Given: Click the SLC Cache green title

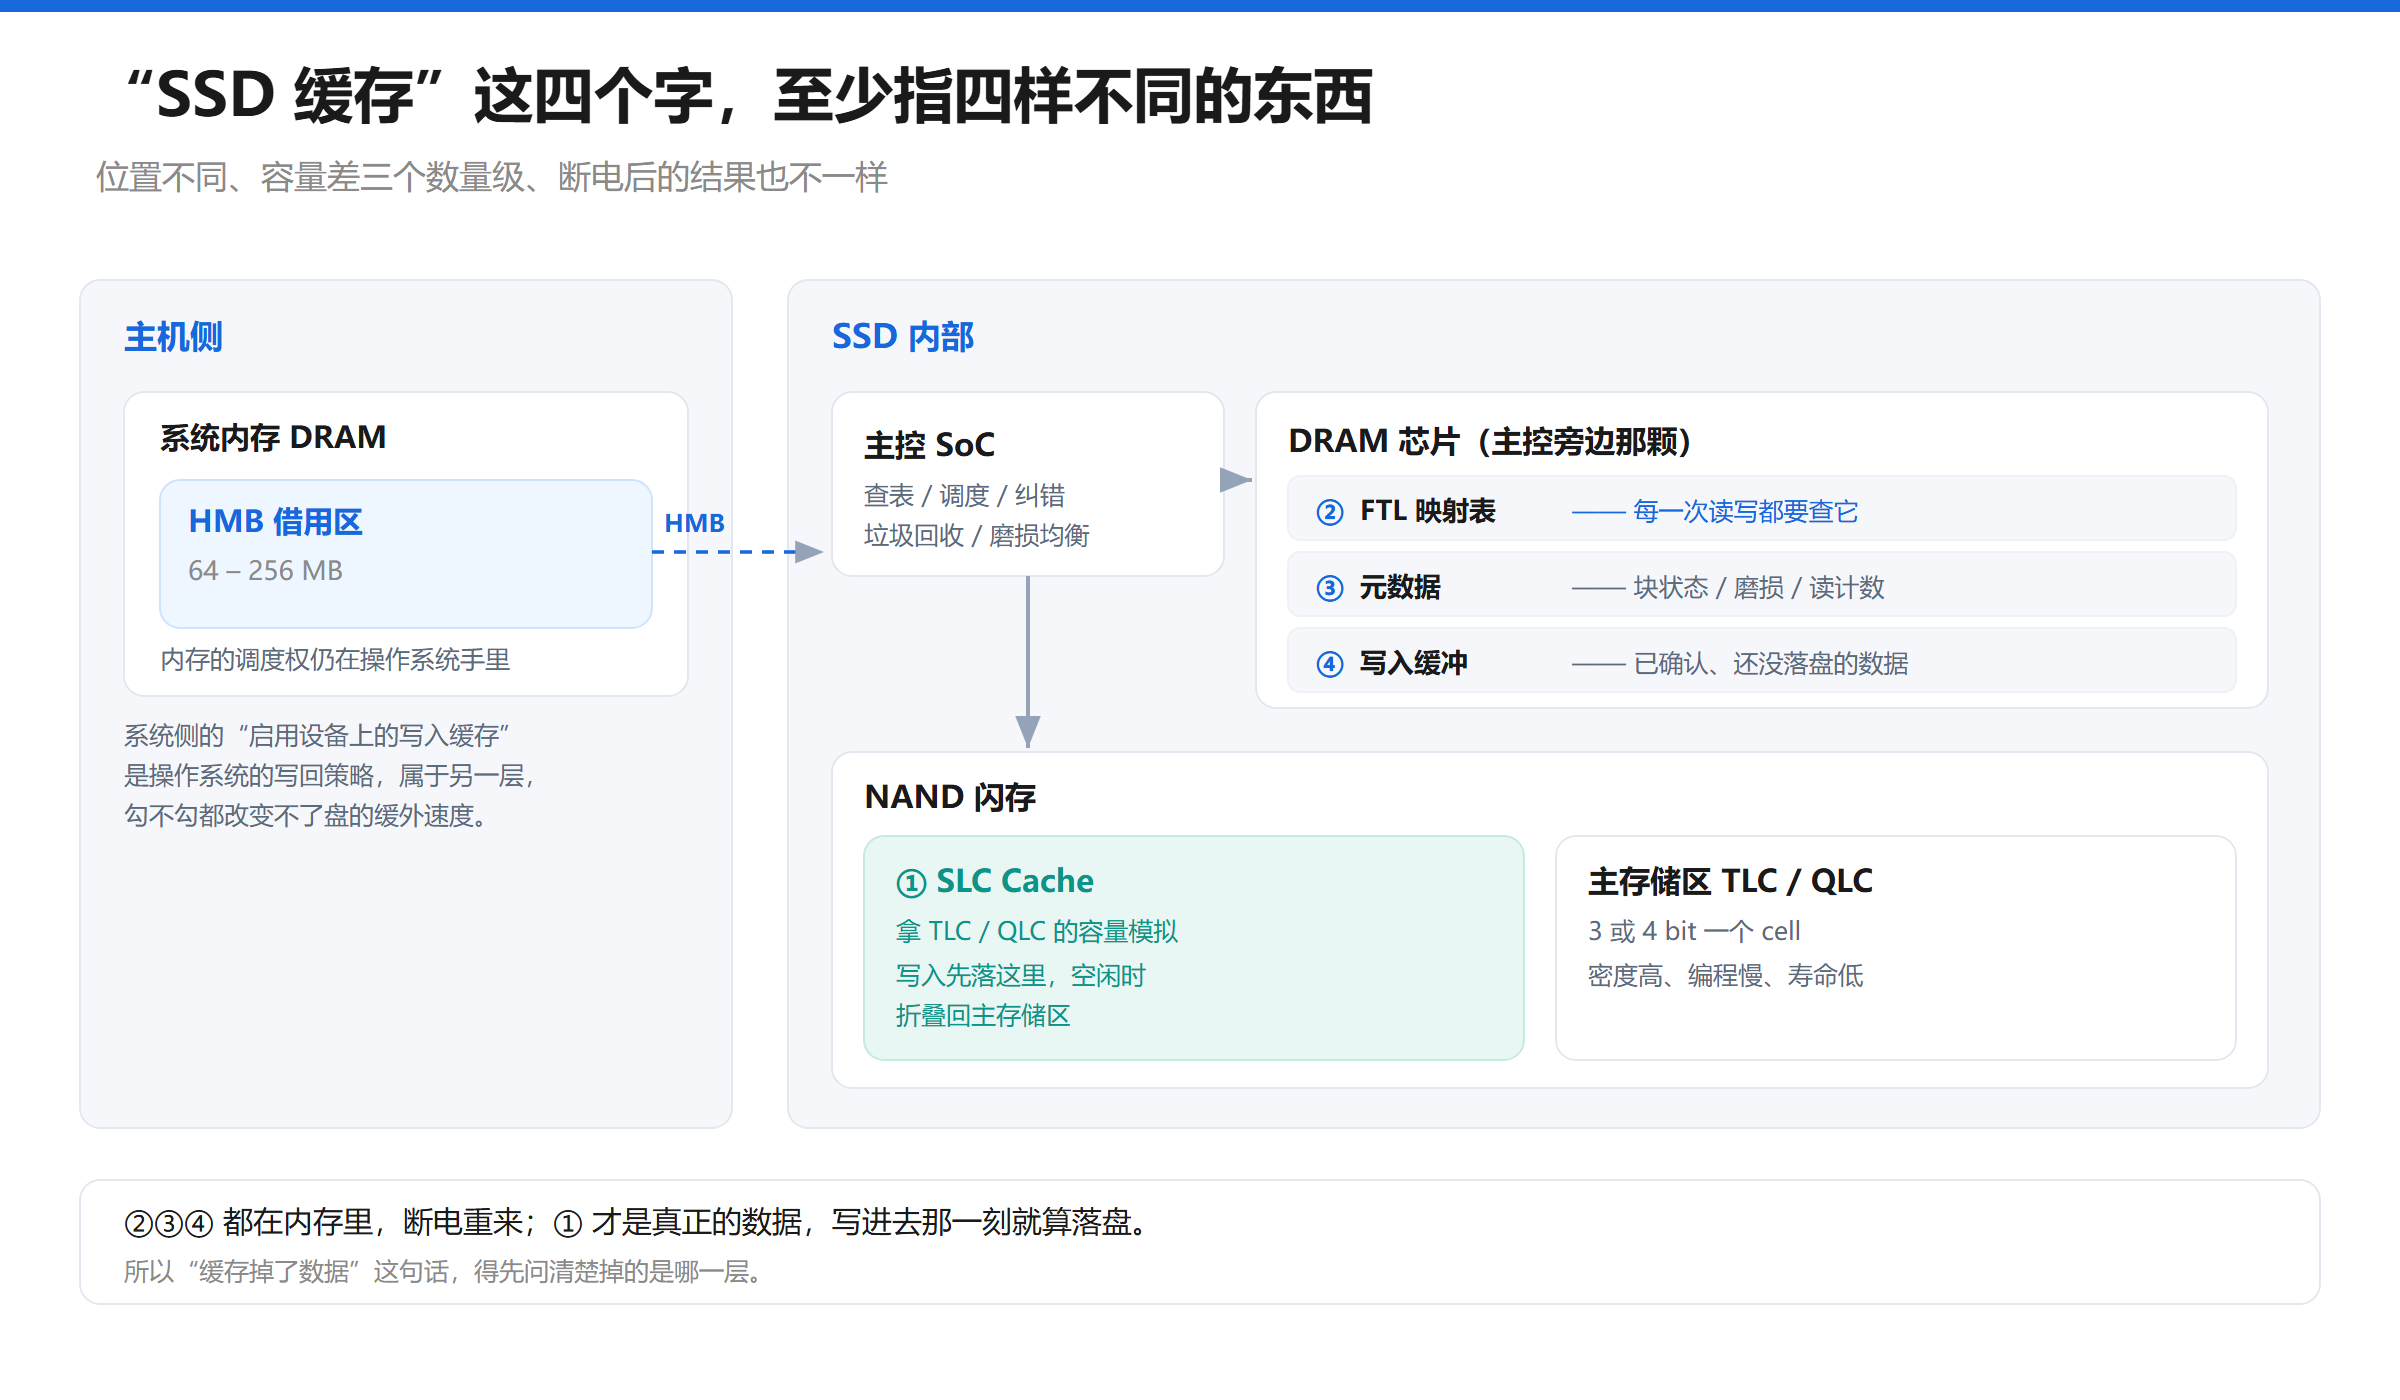Looking at the screenshot, I should tap(1014, 881).
